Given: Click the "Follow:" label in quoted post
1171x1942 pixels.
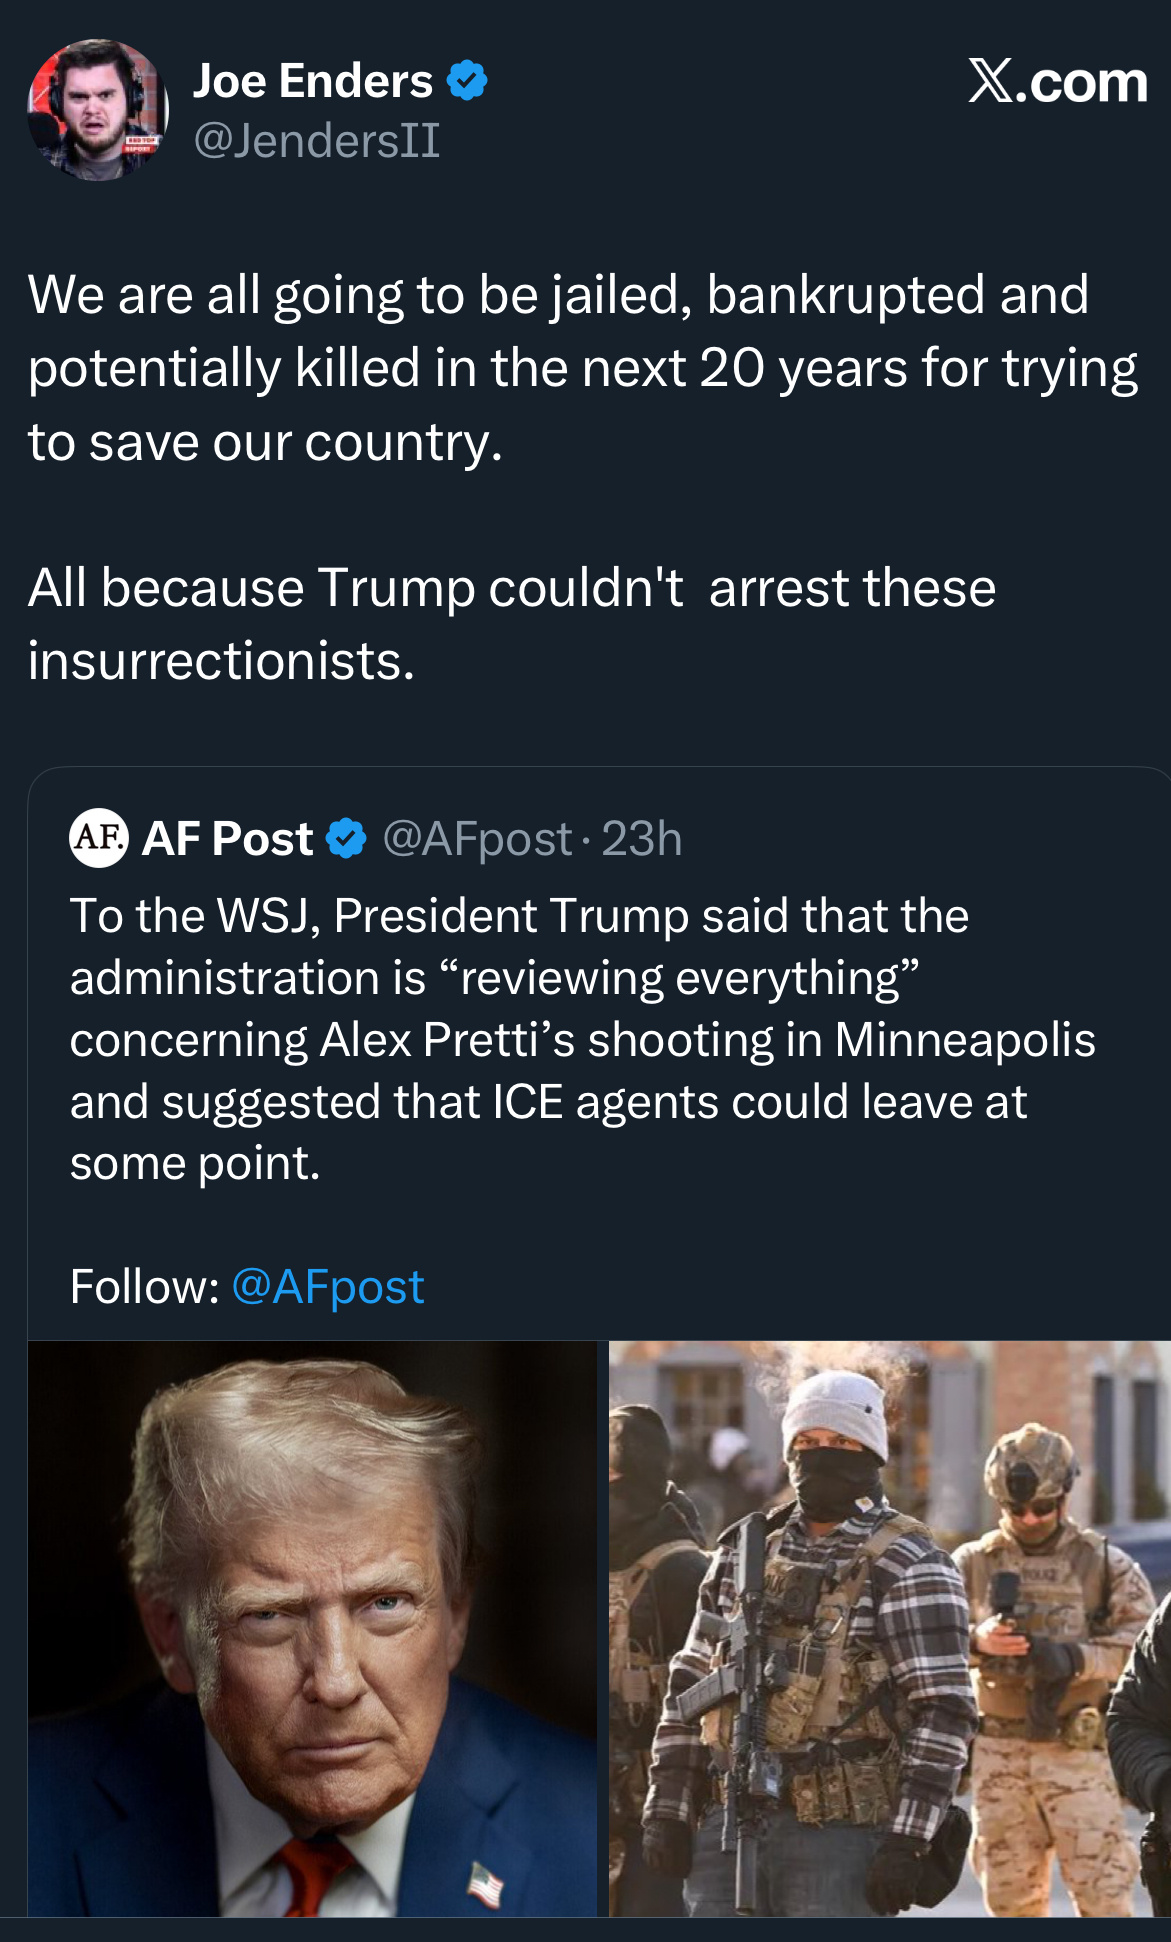Looking at the screenshot, I should pos(144,1286).
